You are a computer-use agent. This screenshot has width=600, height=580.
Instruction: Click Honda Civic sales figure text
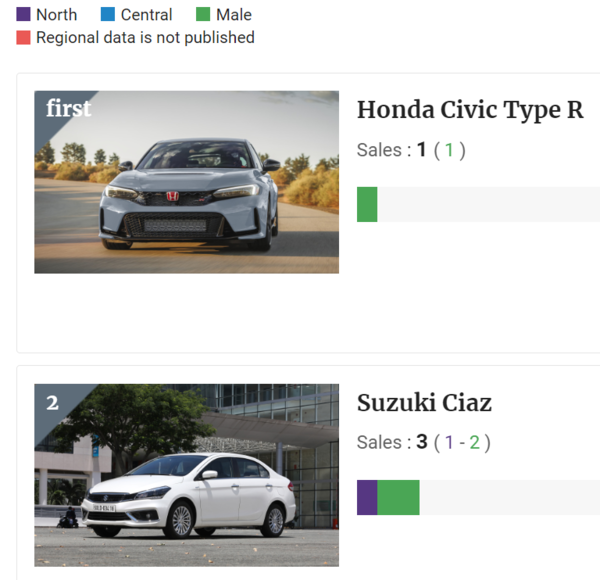pyautogui.click(x=411, y=150)
